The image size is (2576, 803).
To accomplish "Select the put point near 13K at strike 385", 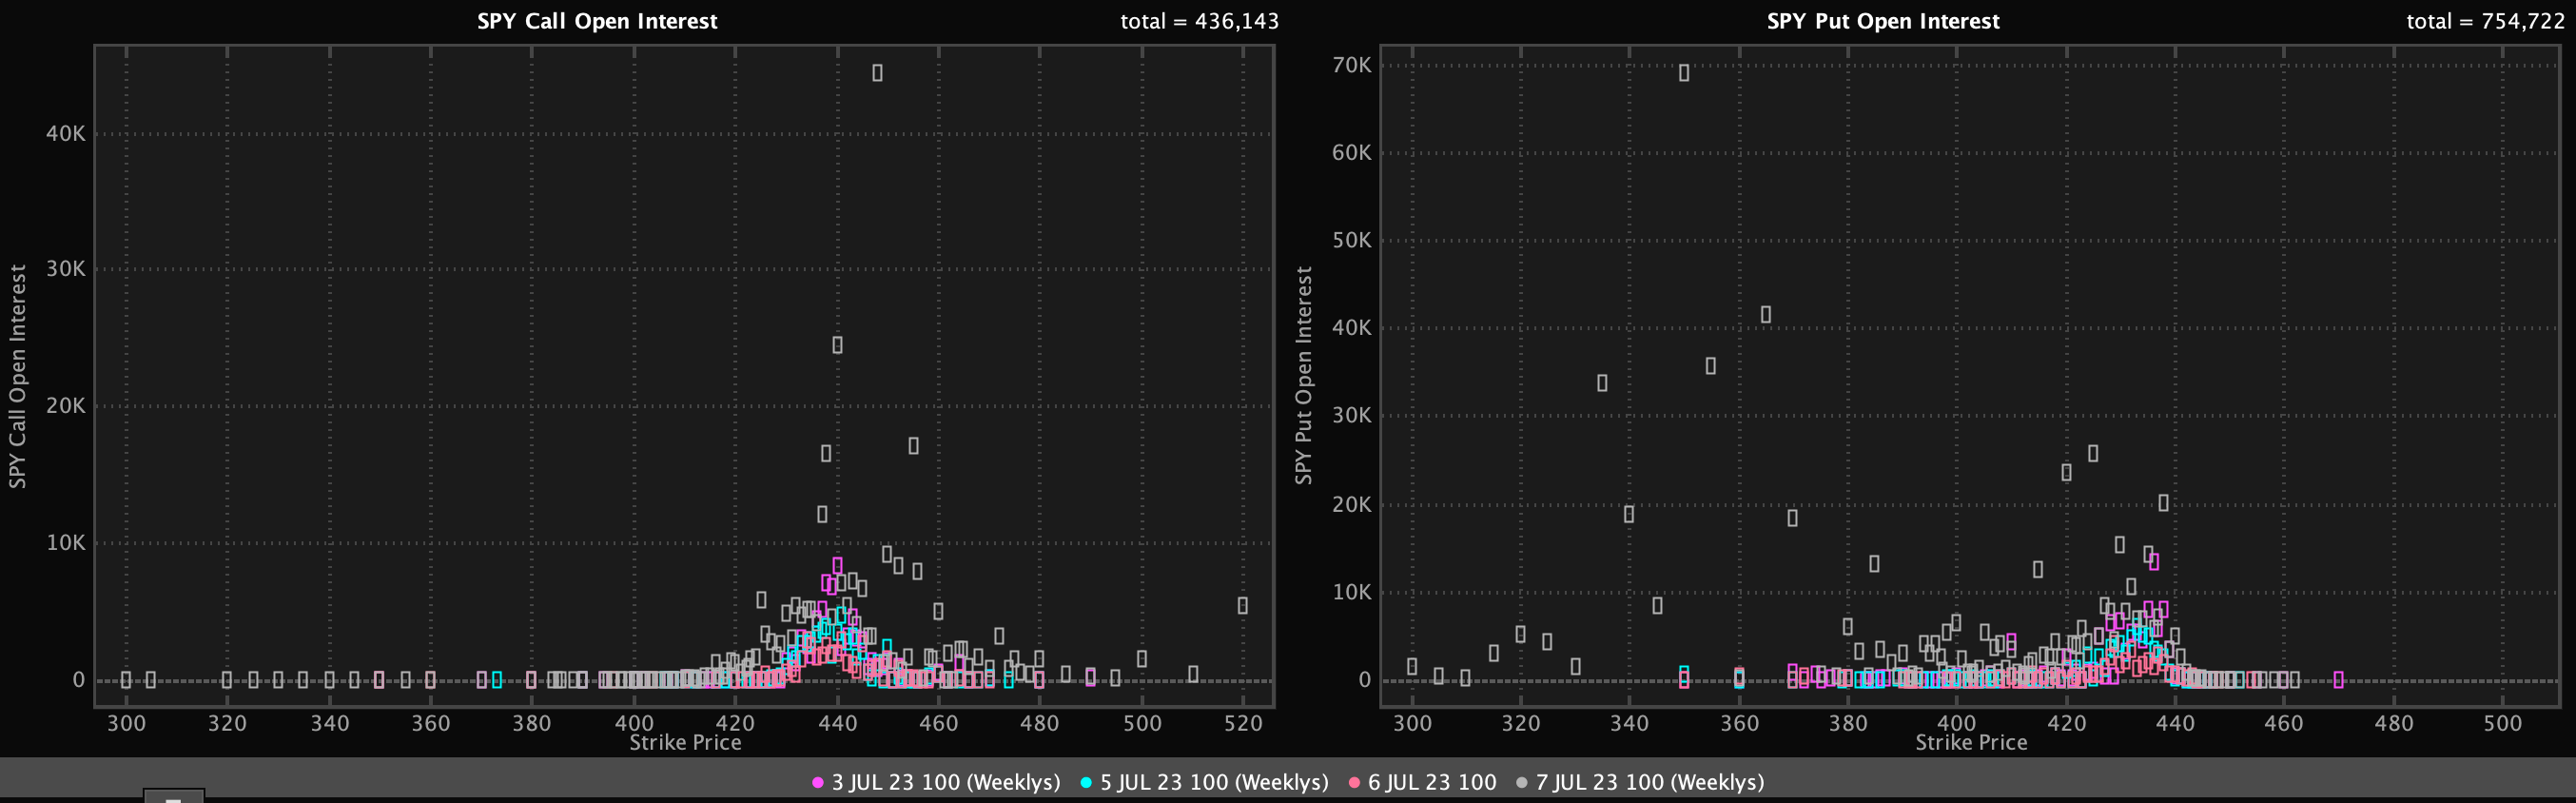I will tap(1874, 564).
